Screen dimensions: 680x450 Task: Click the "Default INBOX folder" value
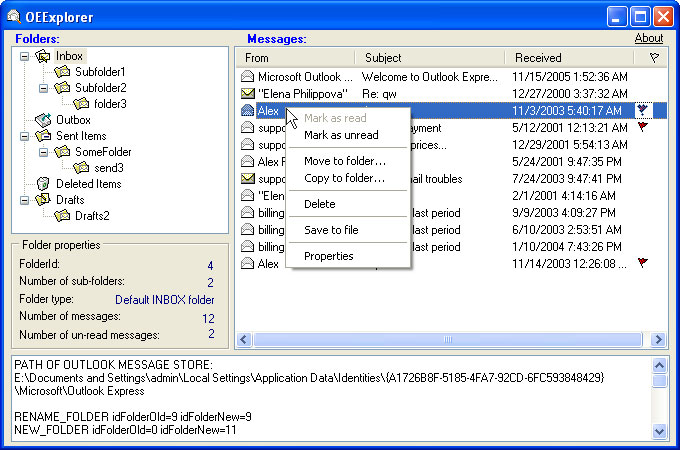coord(164,300)
